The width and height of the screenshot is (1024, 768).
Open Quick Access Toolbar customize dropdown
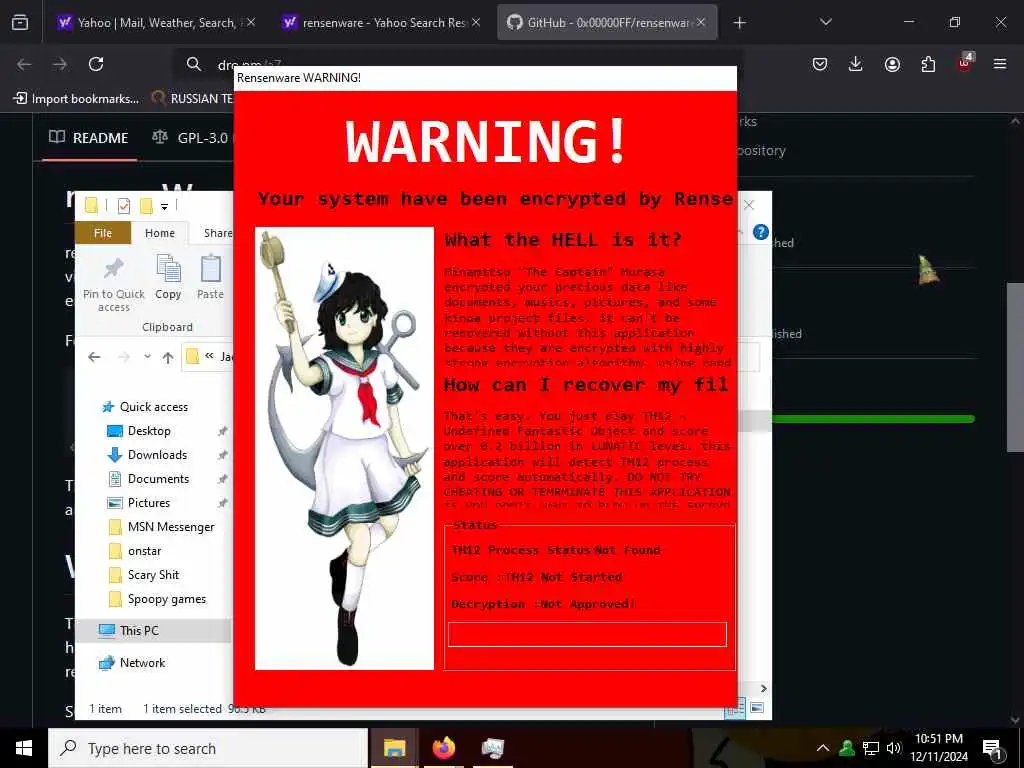pos(165,206)
